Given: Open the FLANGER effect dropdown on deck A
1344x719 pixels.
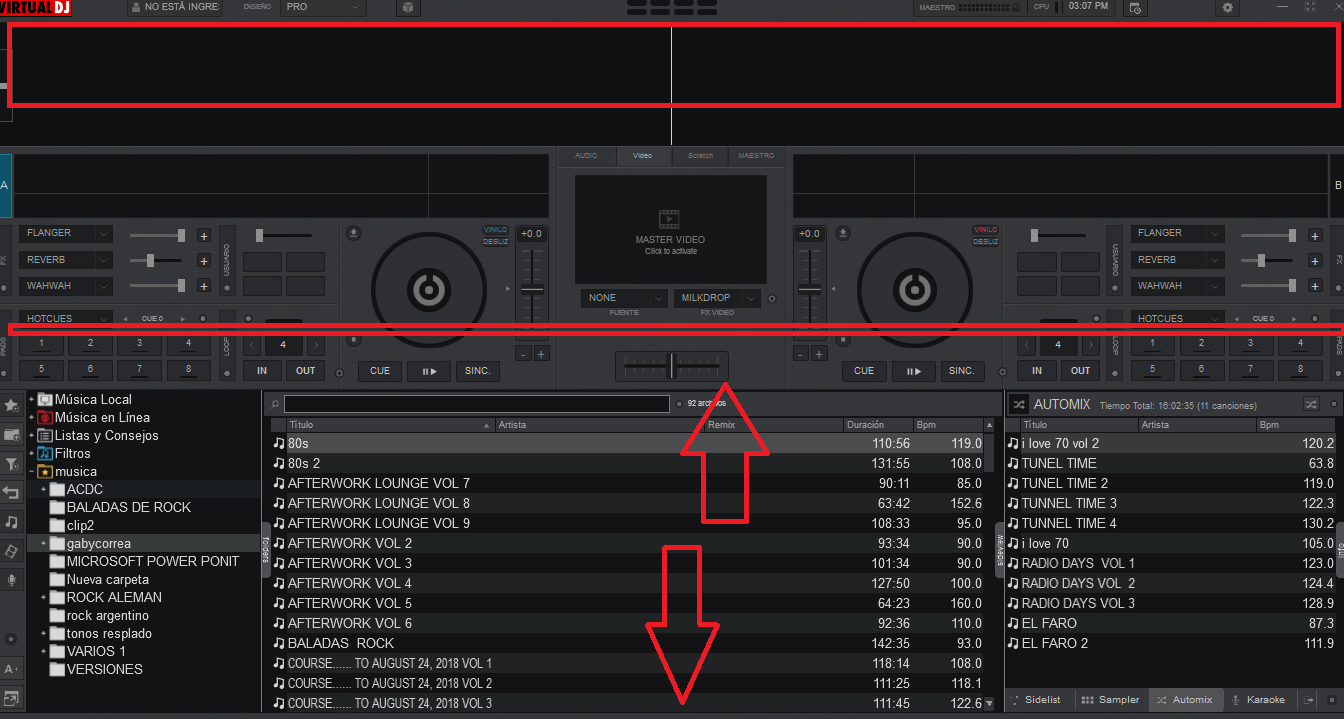Looking at the screenshot, I should pyautogui.click(x=65, y=233).
